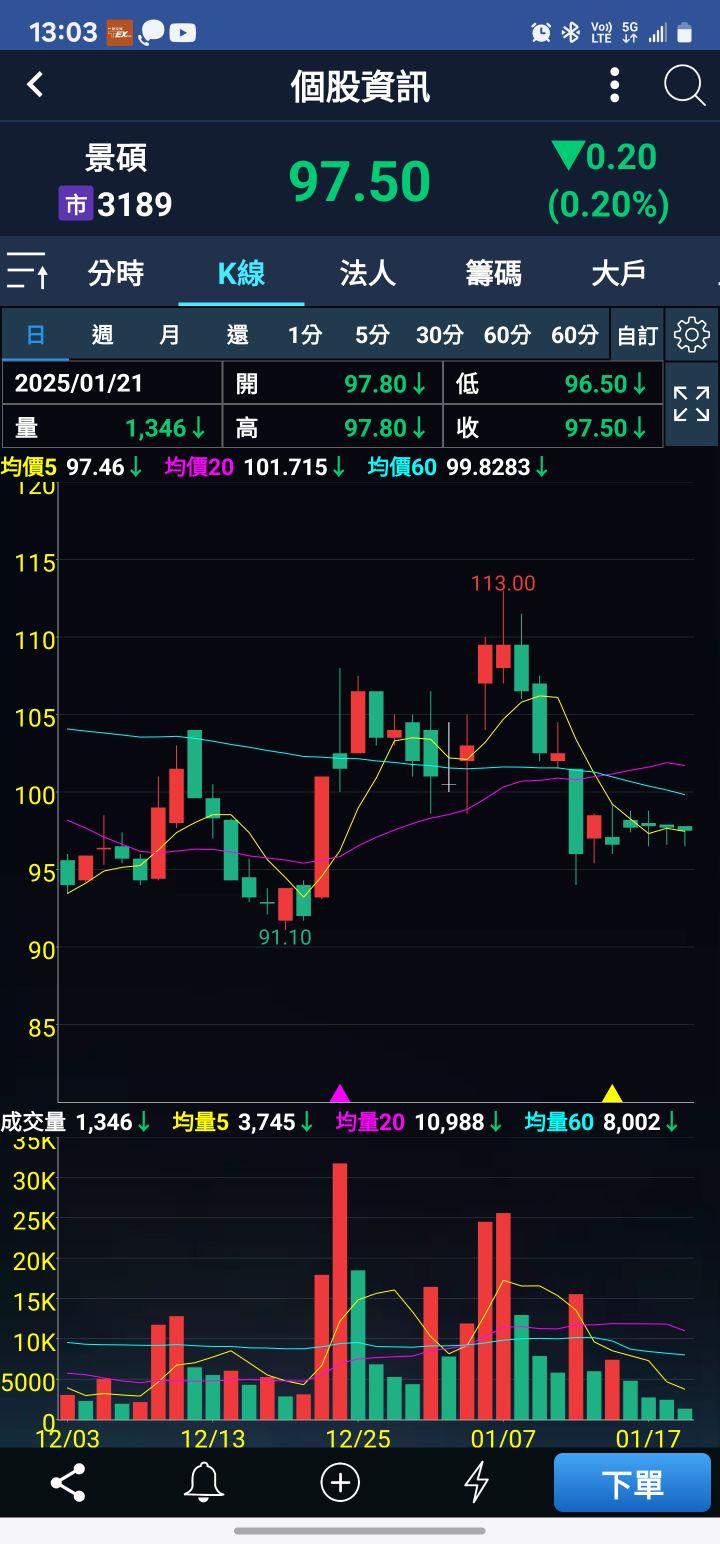The width and height of the screenshot is (720, 1544).
Task: Tap the Bluetooth status icon
Action: pos(571,32)
